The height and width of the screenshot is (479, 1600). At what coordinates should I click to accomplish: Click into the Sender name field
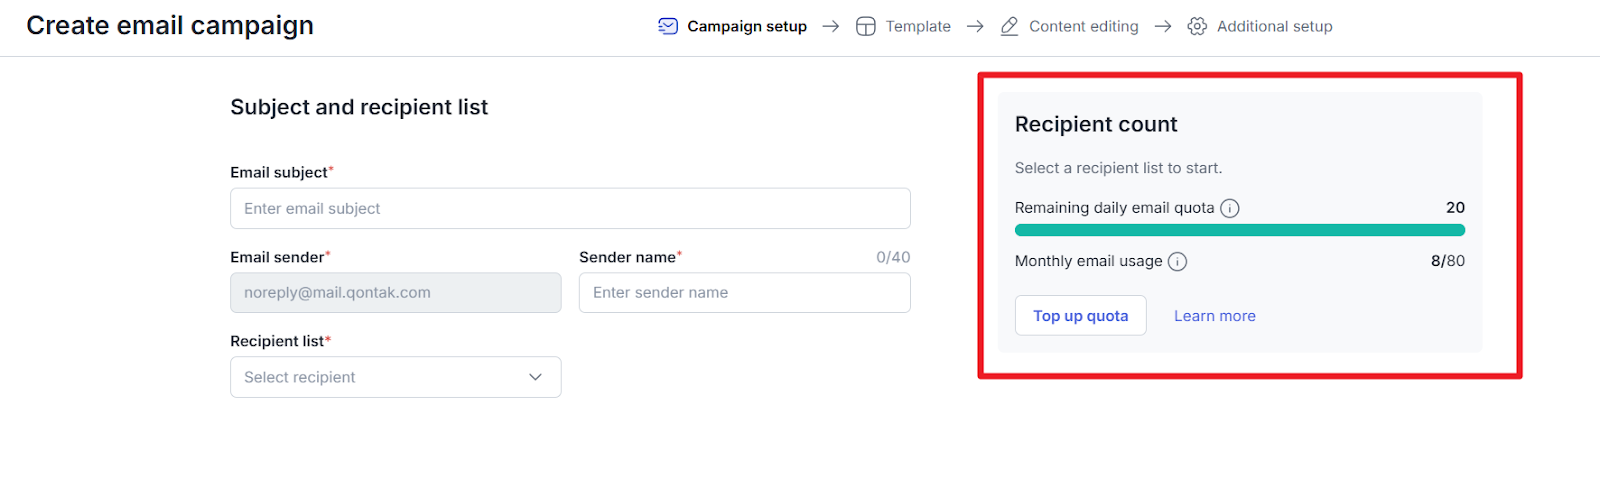(744, 293)
